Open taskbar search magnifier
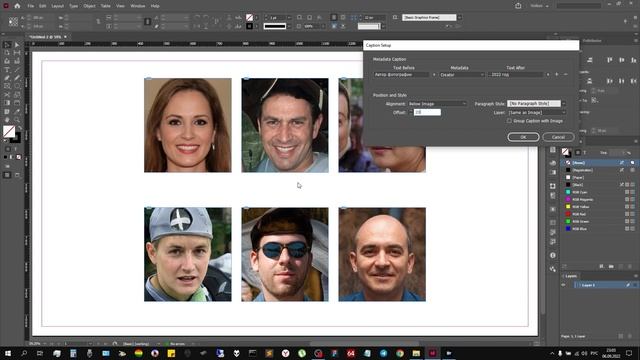The width and height of the screenshot is (640, 360). coord(24,353)
